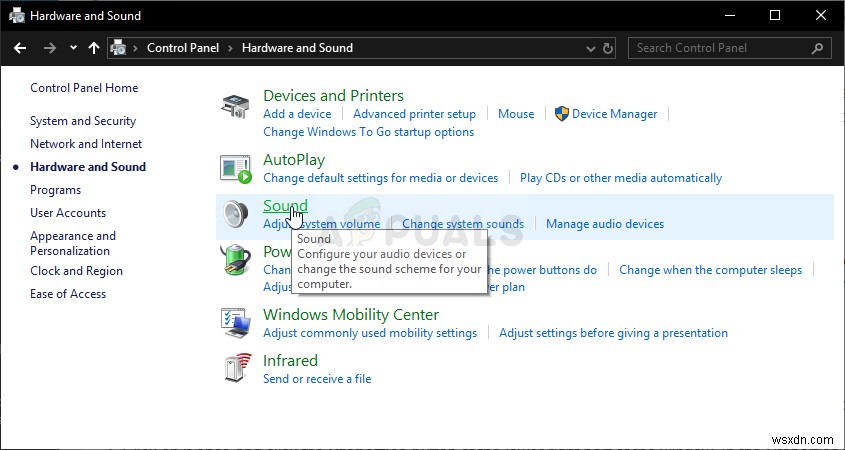Open the Power Options battery icon
Screen dimensions: 845x450
[235, 262]
